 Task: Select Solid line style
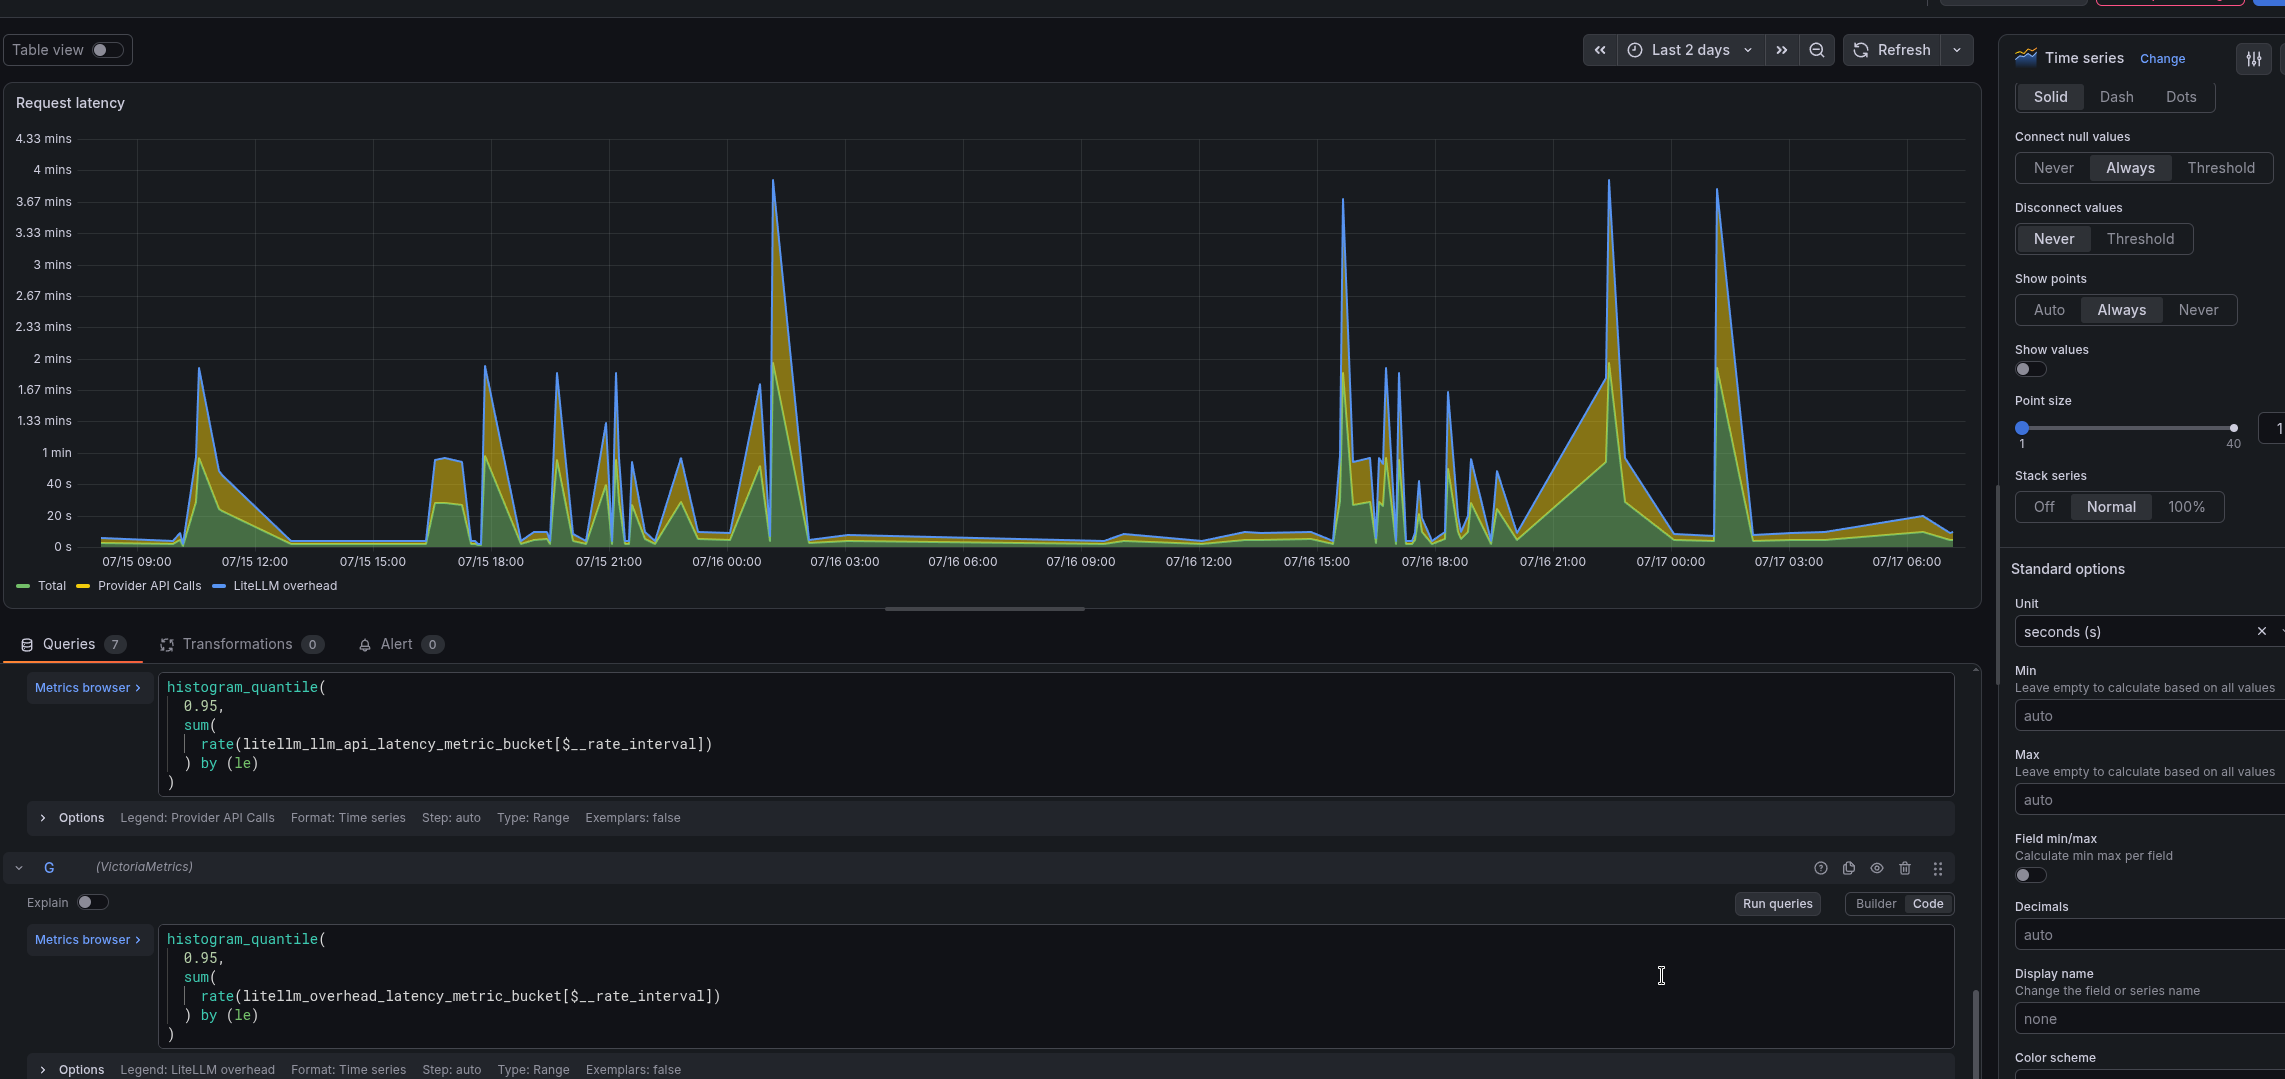tap(2050, 97)
